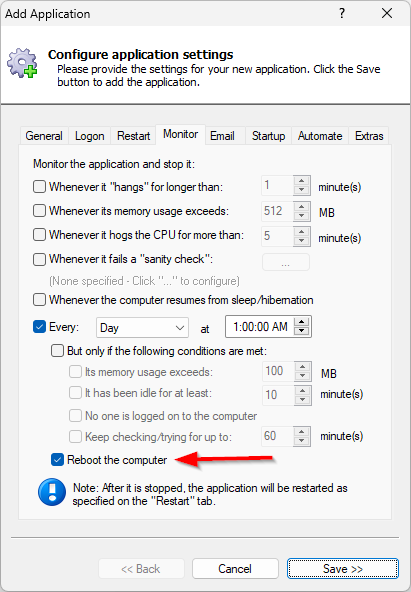Go to the Extras tab
The height and width of the screenshot is (592, 411).
click(369, 136)
